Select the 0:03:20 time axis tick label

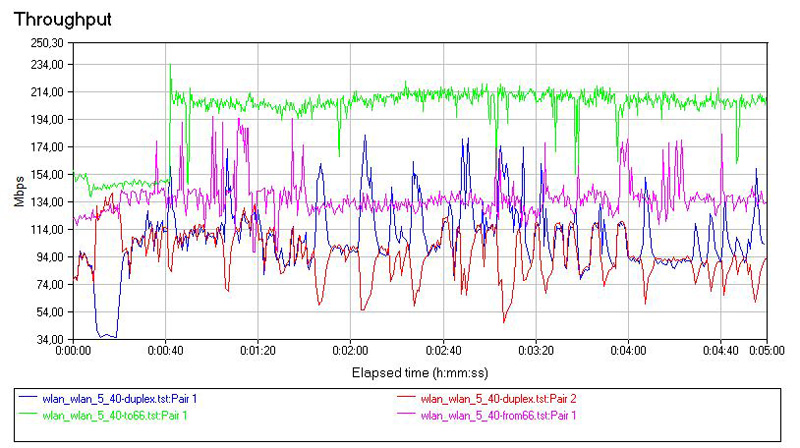coord(536,352)
